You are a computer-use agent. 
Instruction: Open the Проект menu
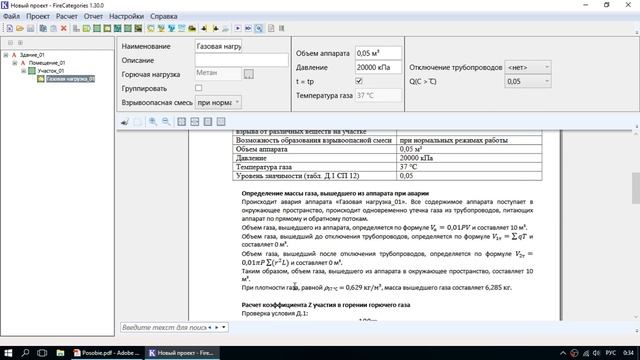38,16
